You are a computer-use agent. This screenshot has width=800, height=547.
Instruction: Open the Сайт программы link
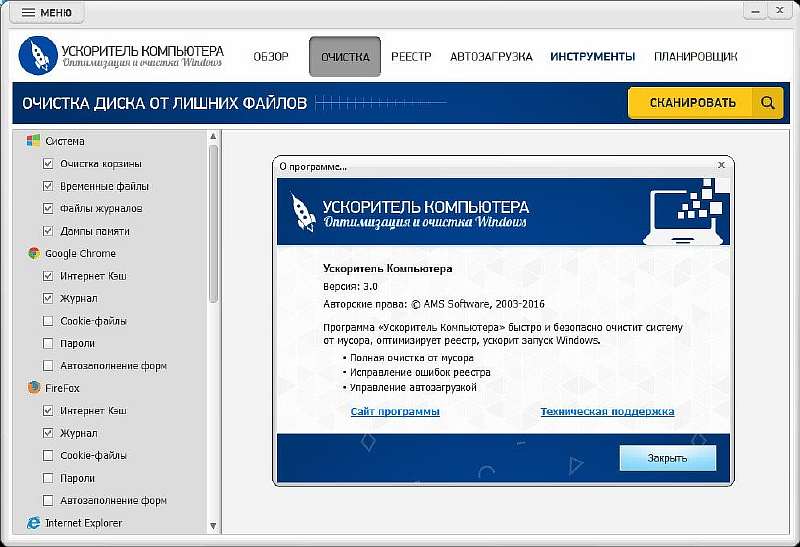pos(395,411)
